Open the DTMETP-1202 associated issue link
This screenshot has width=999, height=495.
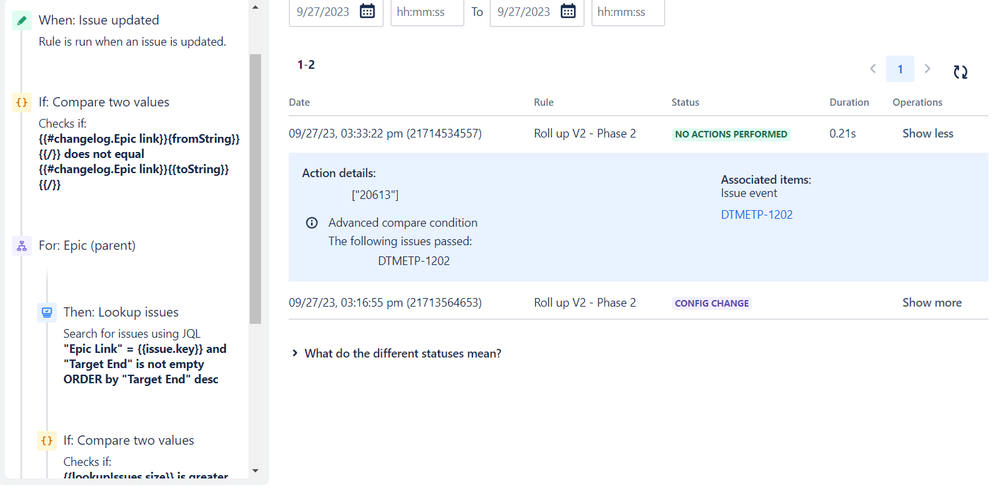(757, 215)
